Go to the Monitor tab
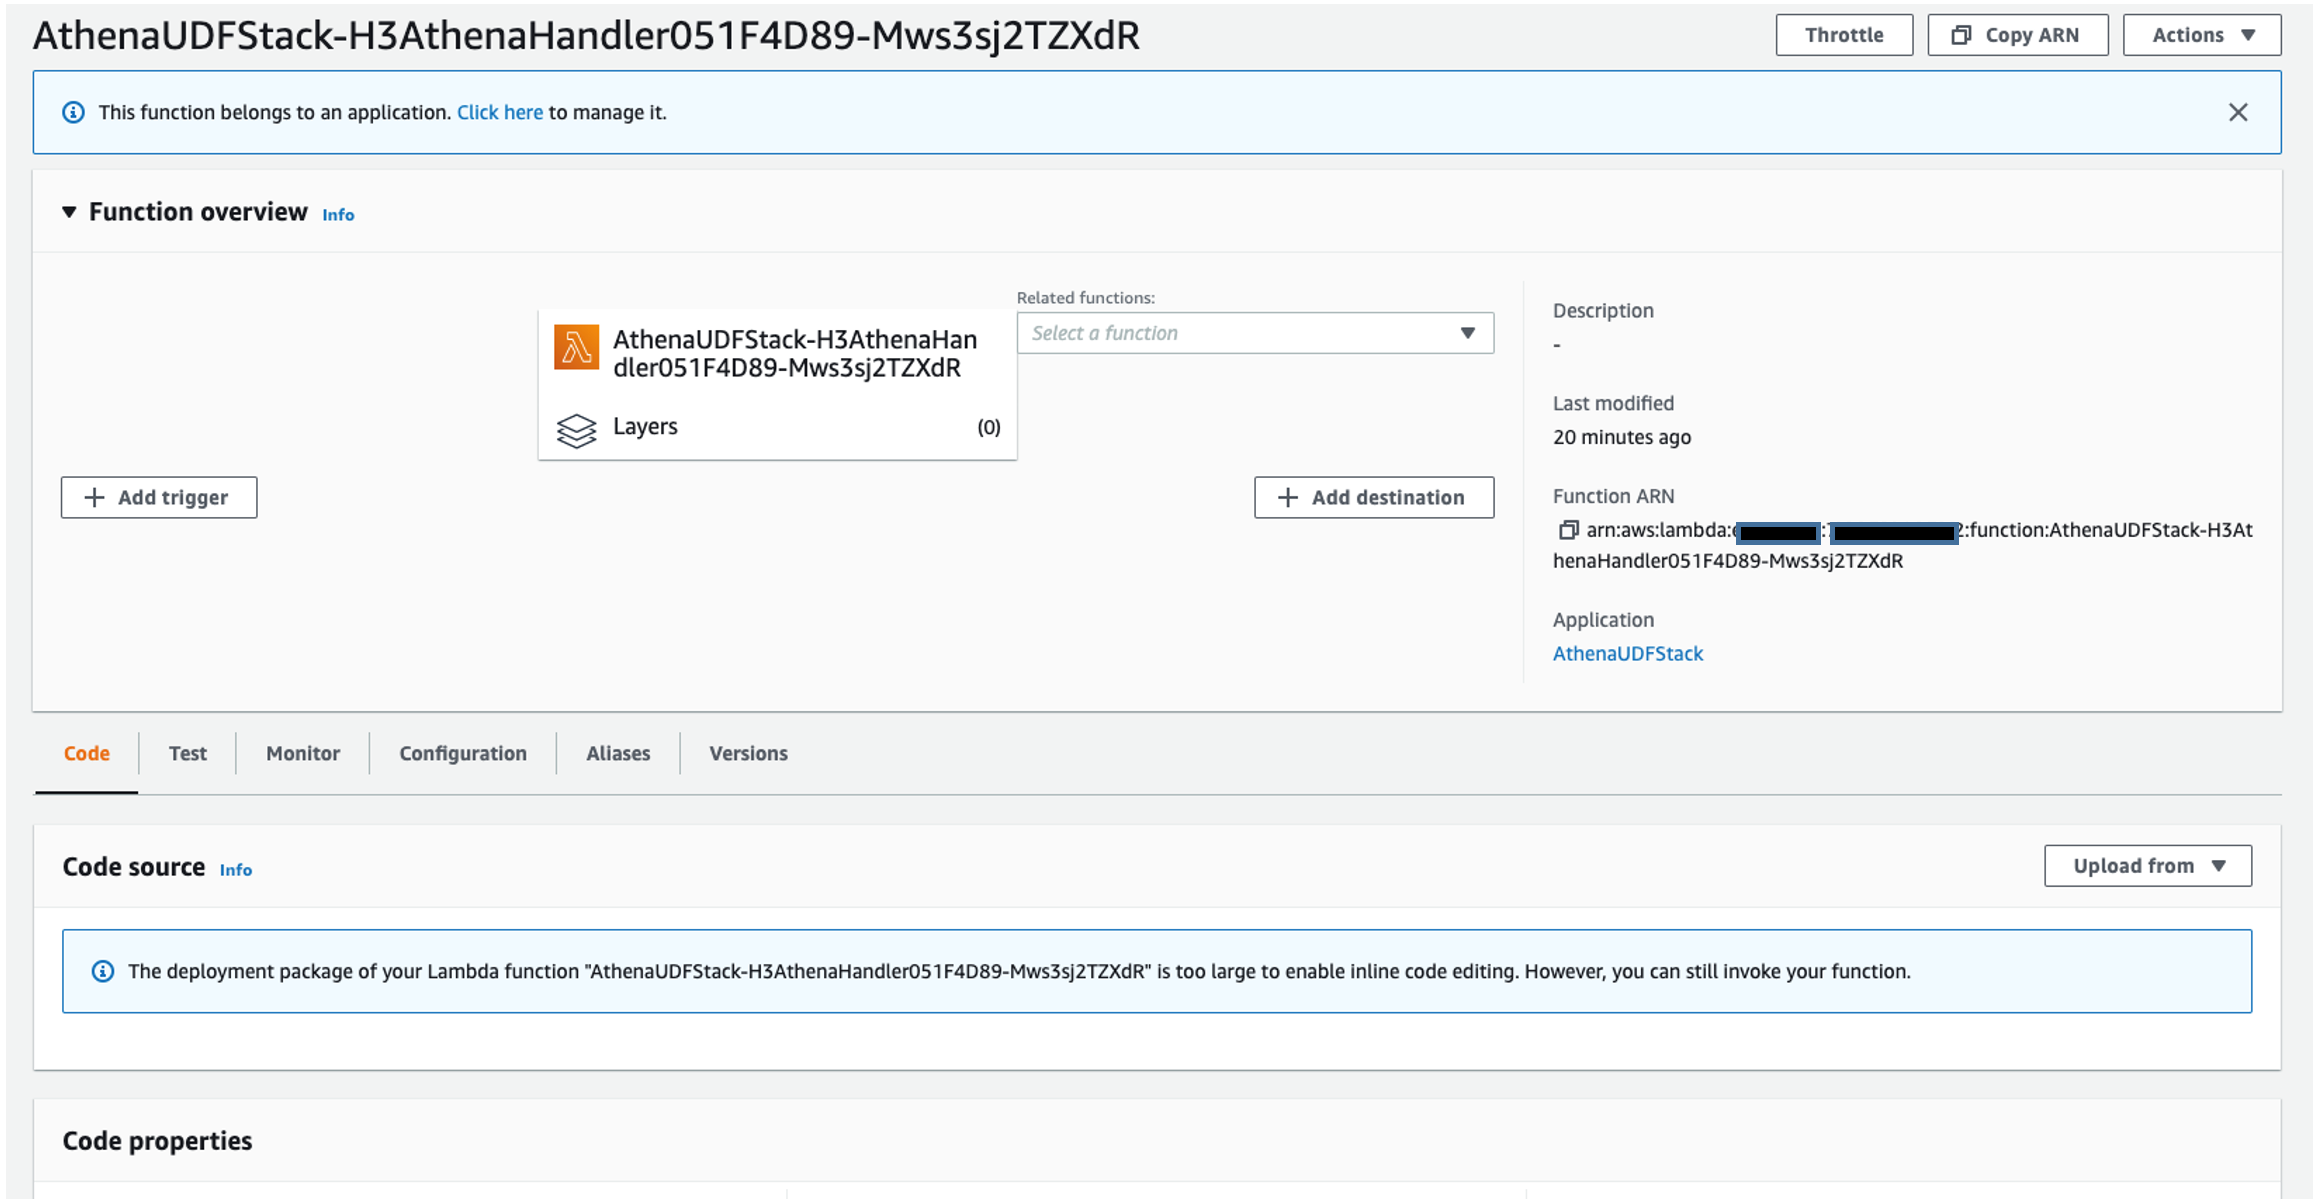Viewport: 2322px width, 1204px height. click(x=302, y=753)
